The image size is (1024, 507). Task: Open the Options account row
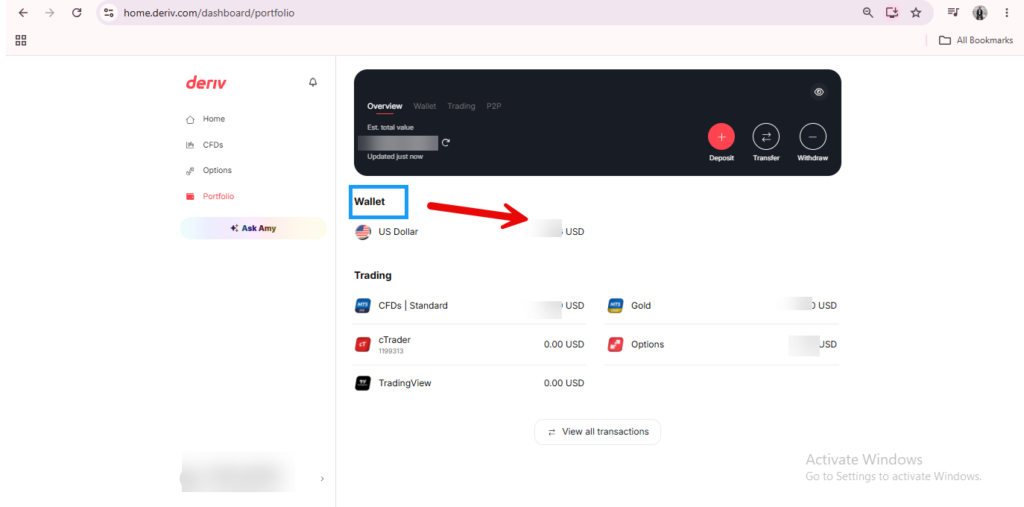pos(722,344)
